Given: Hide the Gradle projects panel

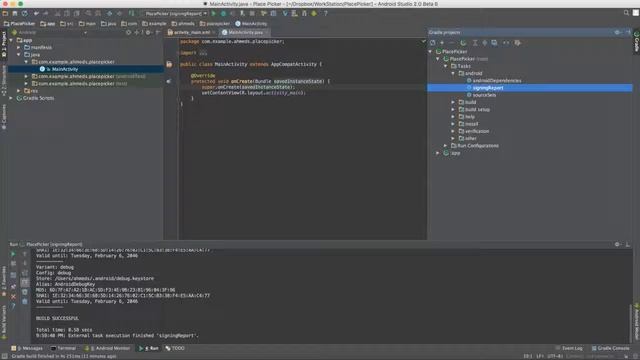Looking at the screenshot, I should (x=628, y=32).
